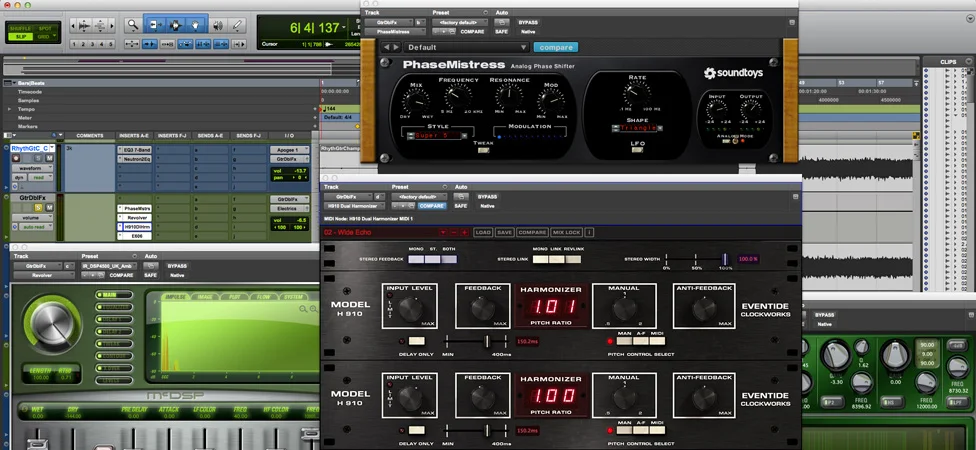Screen dimensions: 976x450
Task: Open the waveform track view selector
Action: click(x=34, y=168)
